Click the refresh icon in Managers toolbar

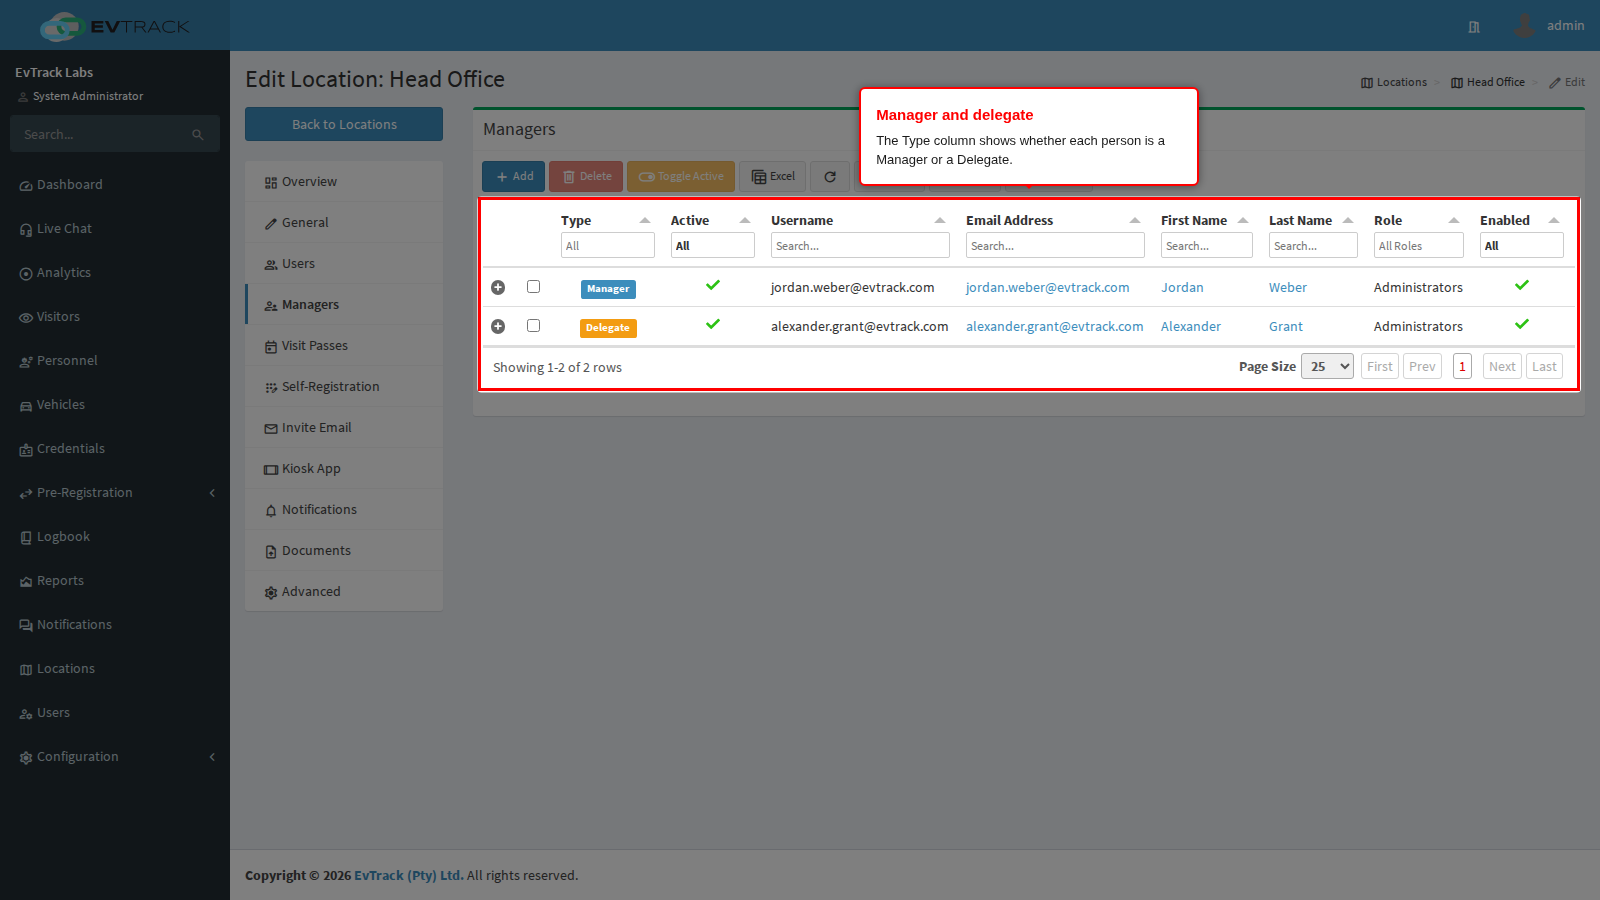click(830, 177)
